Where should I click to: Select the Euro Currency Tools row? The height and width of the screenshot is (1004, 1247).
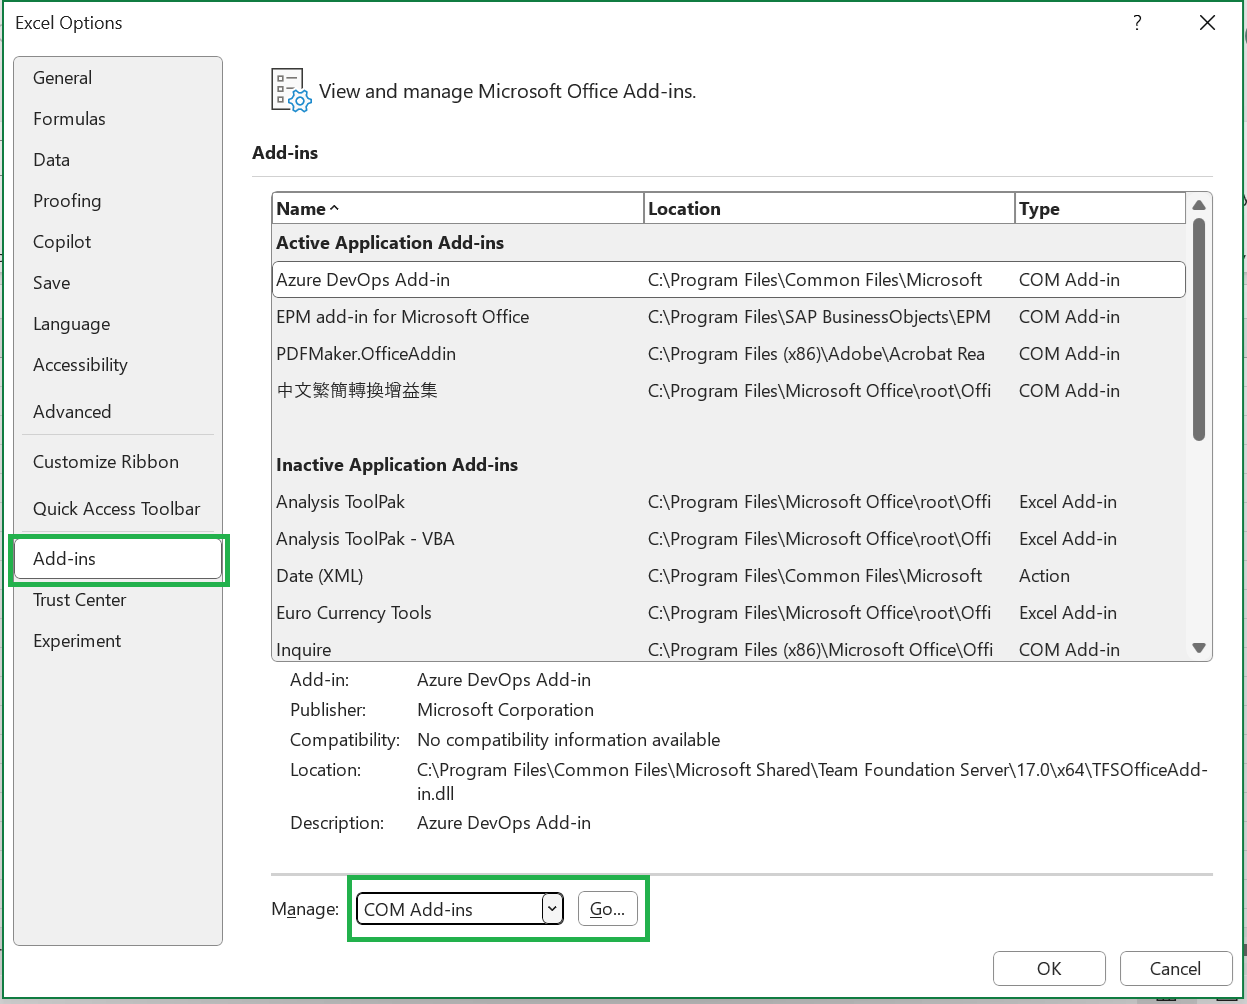pos(729,613)
